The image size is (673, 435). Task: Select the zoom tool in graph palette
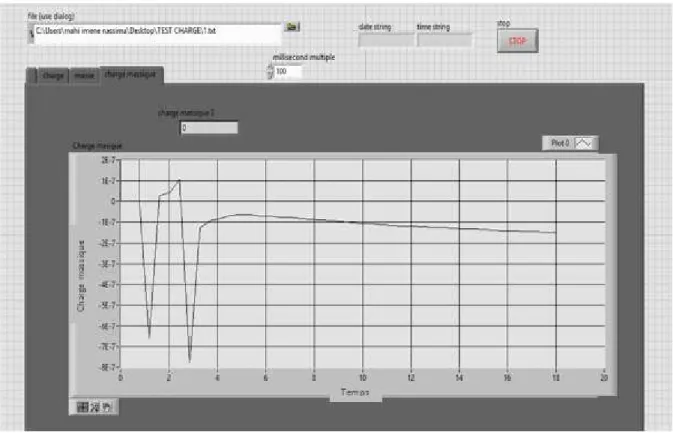(95, 407)
